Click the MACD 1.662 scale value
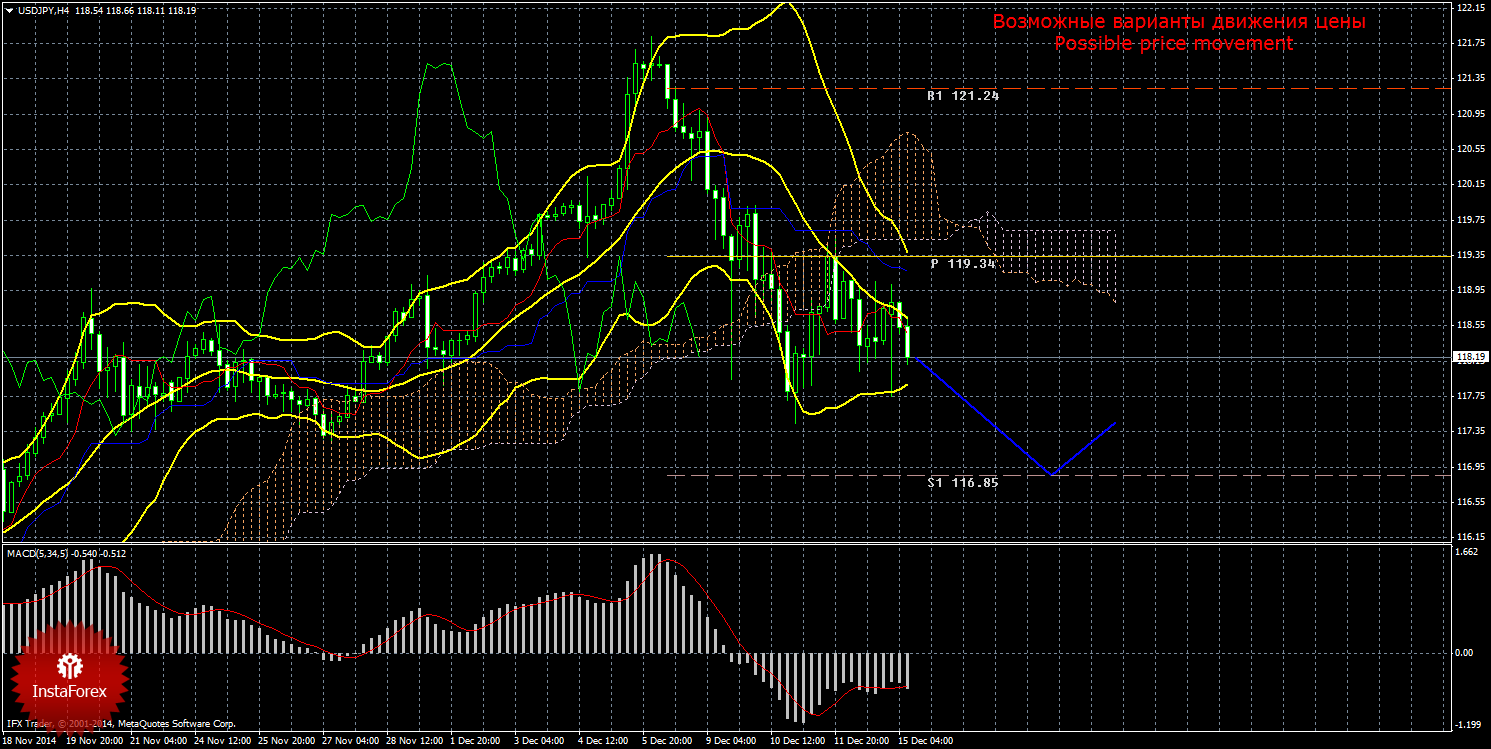Image resolution: width=1491 pixels, height=749 pixels. click(1467, 551)
